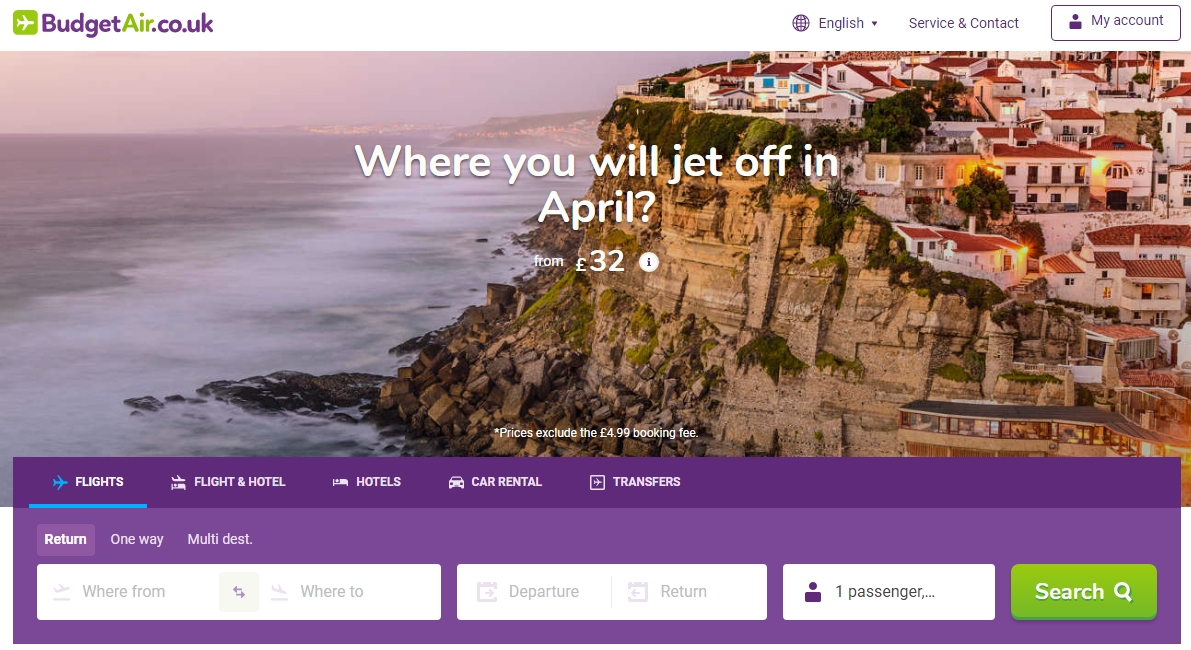Click the BudgetAir.co.uk logo
The image size is (1191, 650).
[113, 24]
